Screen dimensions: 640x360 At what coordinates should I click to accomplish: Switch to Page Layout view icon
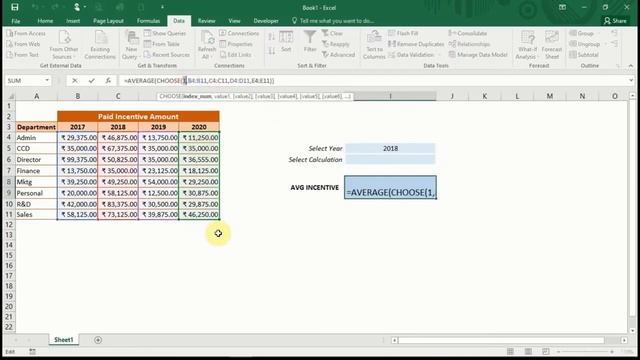[528, 351]
